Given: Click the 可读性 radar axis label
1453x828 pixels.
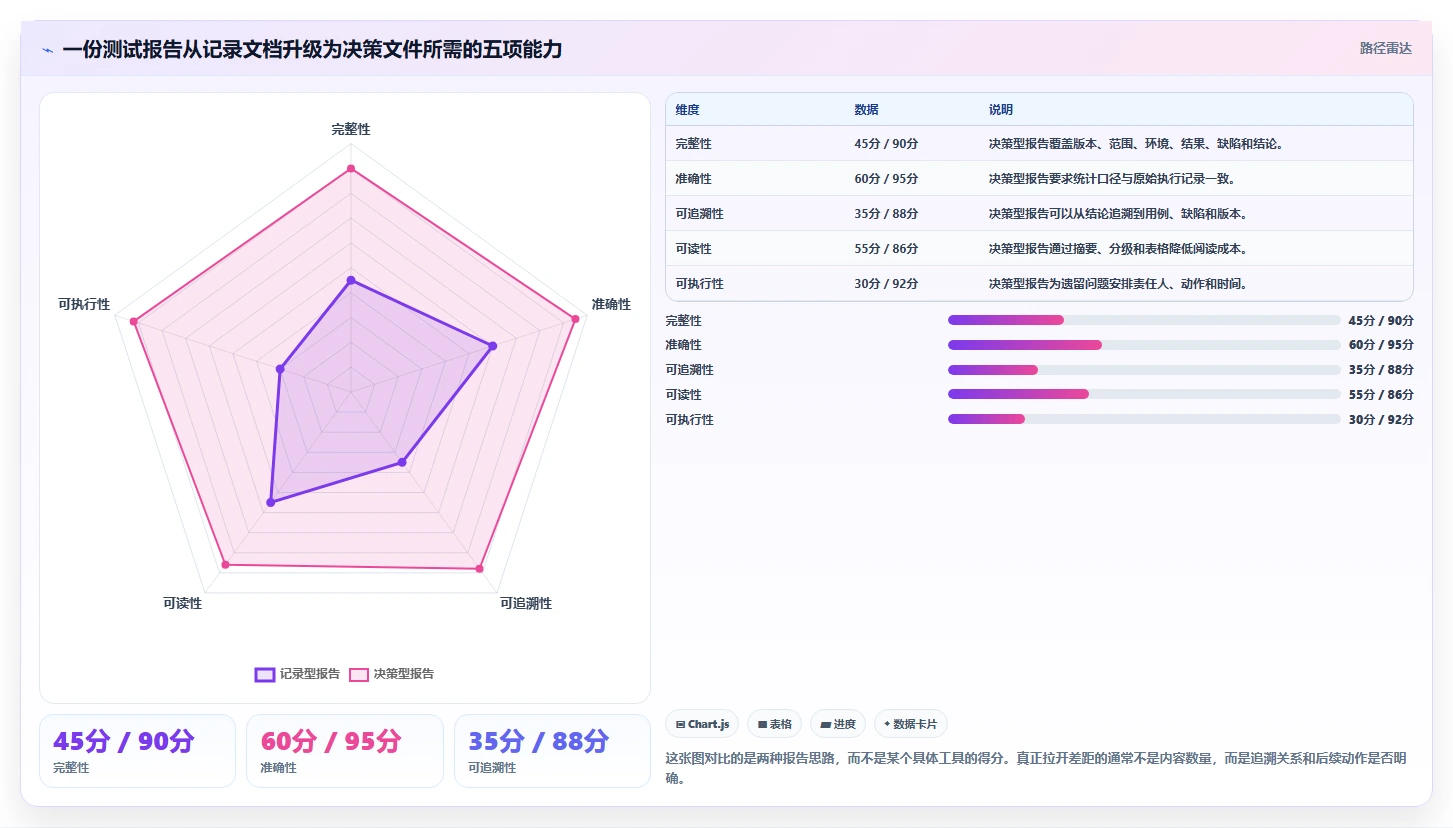Looking at the screenshot, I should click(x=183, y=603).
